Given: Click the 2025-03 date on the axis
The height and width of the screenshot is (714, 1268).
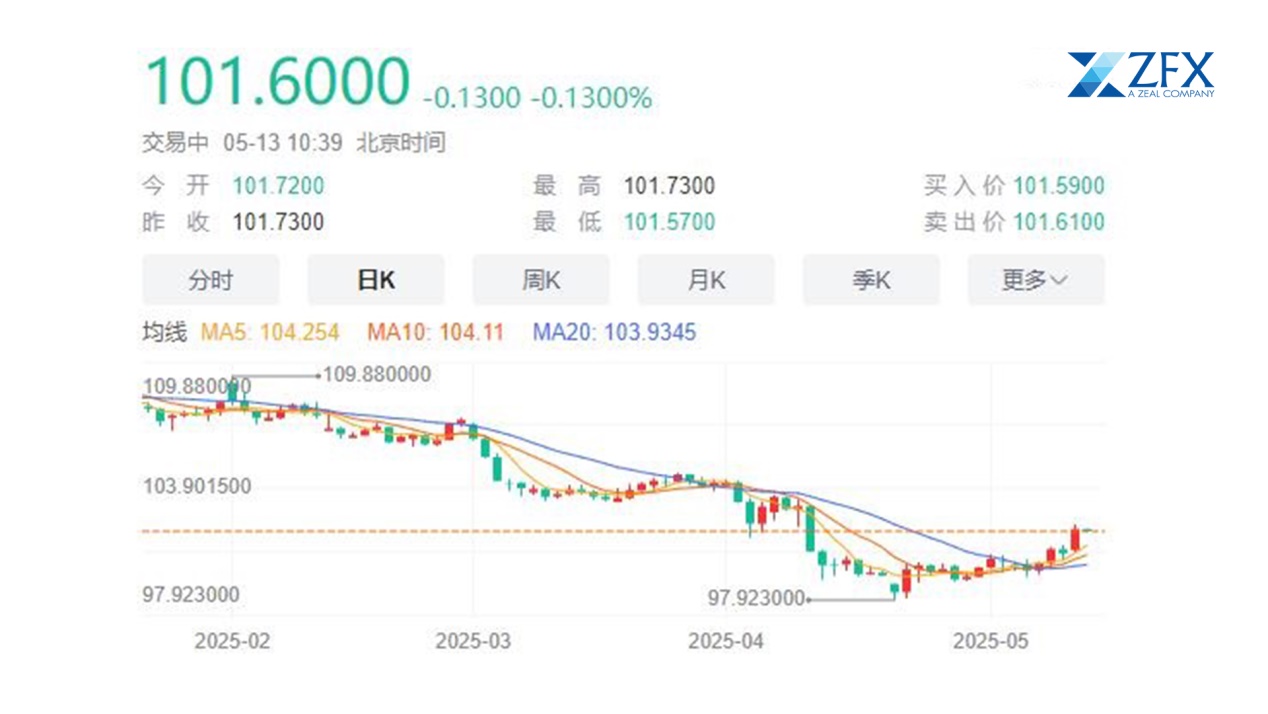Looking at the screenshot, I should tap(473, 641).
